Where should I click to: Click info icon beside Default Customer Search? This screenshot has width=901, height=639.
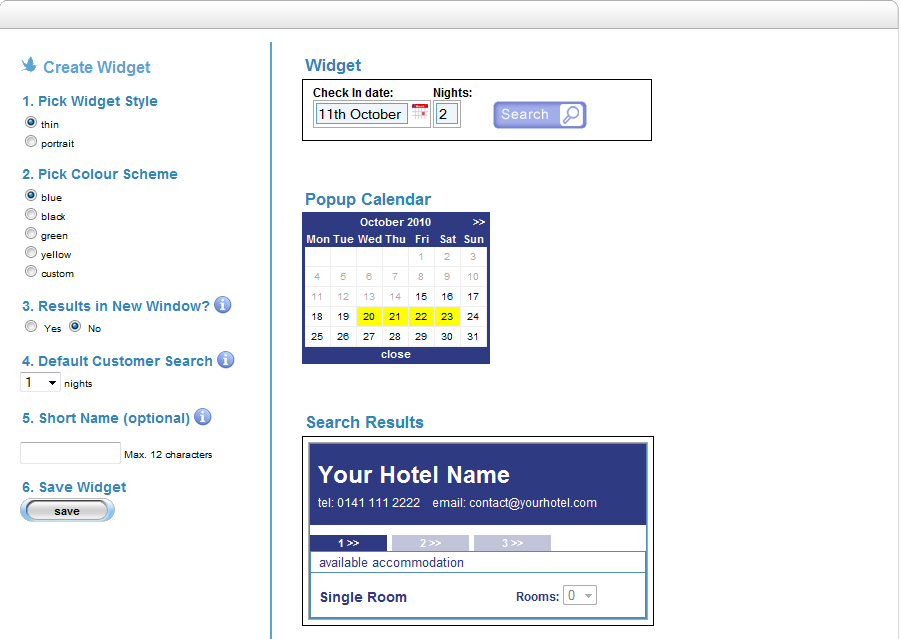(226, 360)
